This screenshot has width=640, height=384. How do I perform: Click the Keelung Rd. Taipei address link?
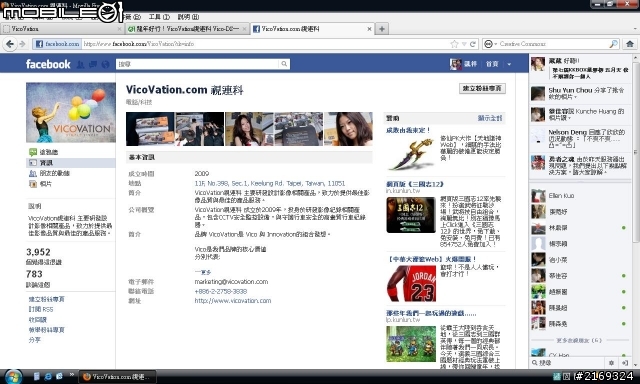click(269, 183)
